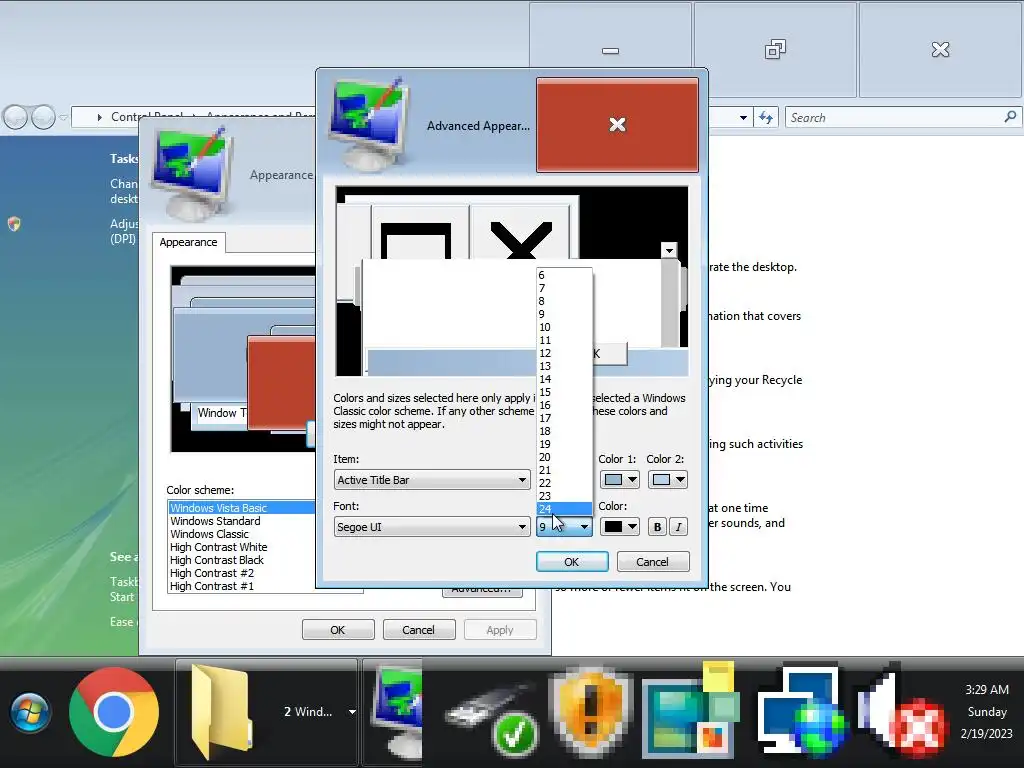Image resolution: width=1024 pixels, height=768 pixels.
Task: Open Google Chrome from the taskbar
Action: (x=114, y=712)
